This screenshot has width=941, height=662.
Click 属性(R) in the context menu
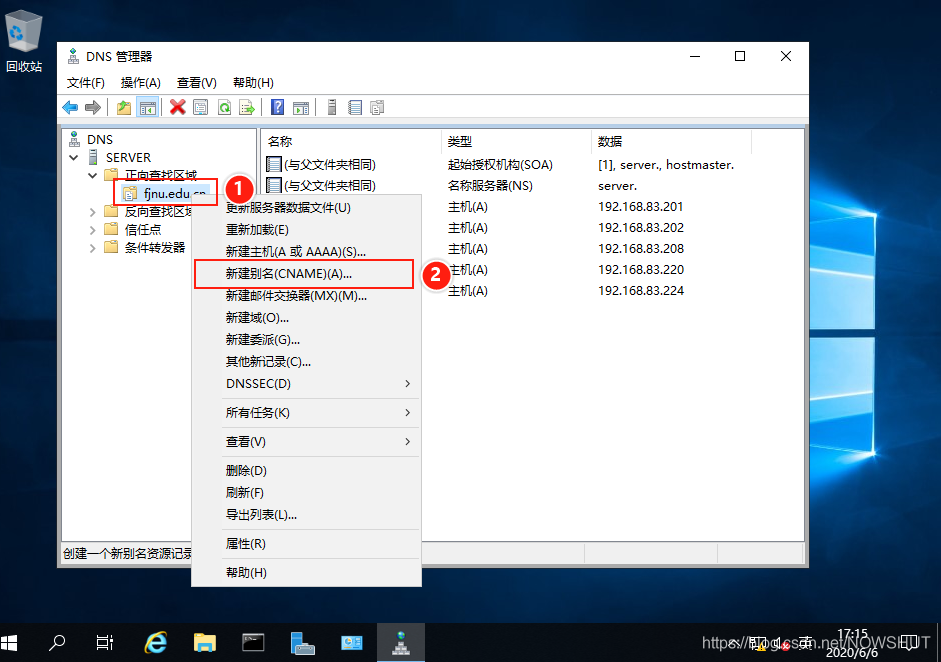[245, 544]
